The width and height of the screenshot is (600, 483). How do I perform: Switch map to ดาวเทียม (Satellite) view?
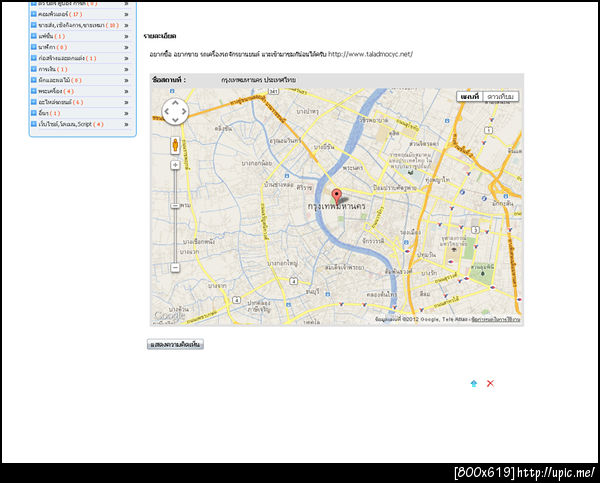click(501, 96)
